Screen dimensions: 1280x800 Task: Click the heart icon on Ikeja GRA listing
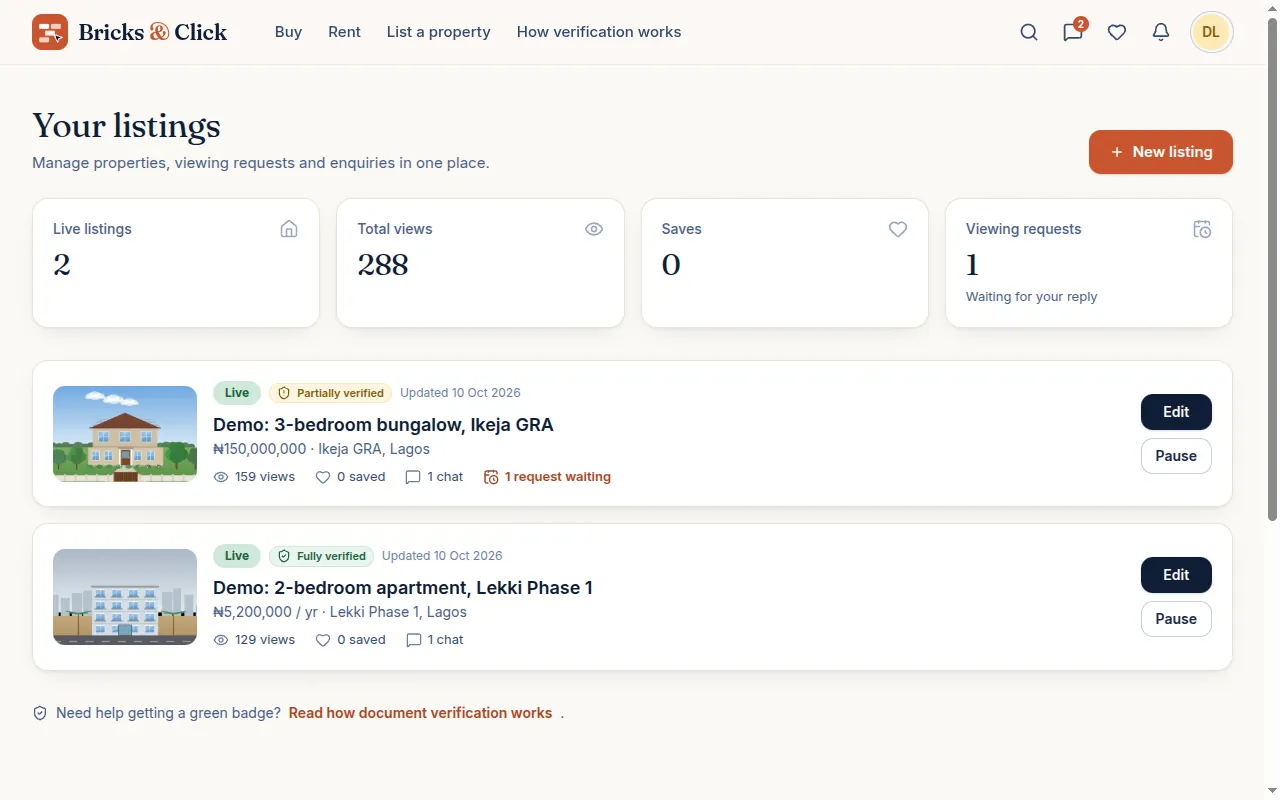click(x=323, y=477)
